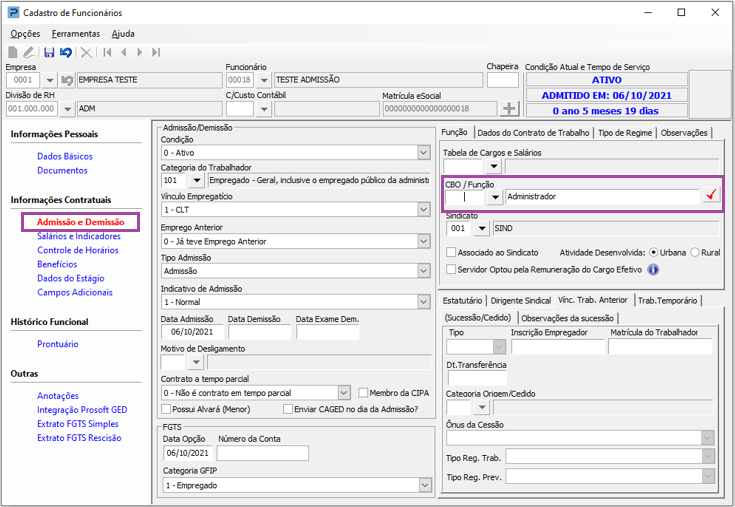Viewport: 735px width, 507px height.
Task: Go to the next record arrow
Action: (139, 52)
